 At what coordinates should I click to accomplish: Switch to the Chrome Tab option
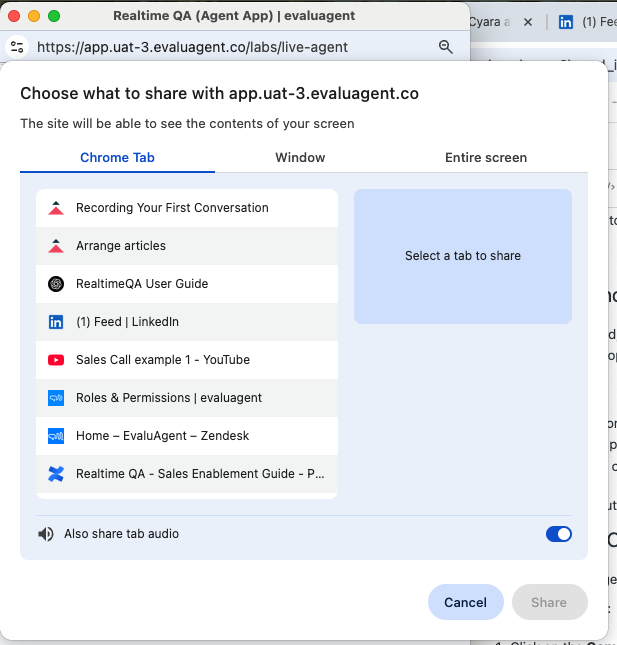(x=117, y=158)
